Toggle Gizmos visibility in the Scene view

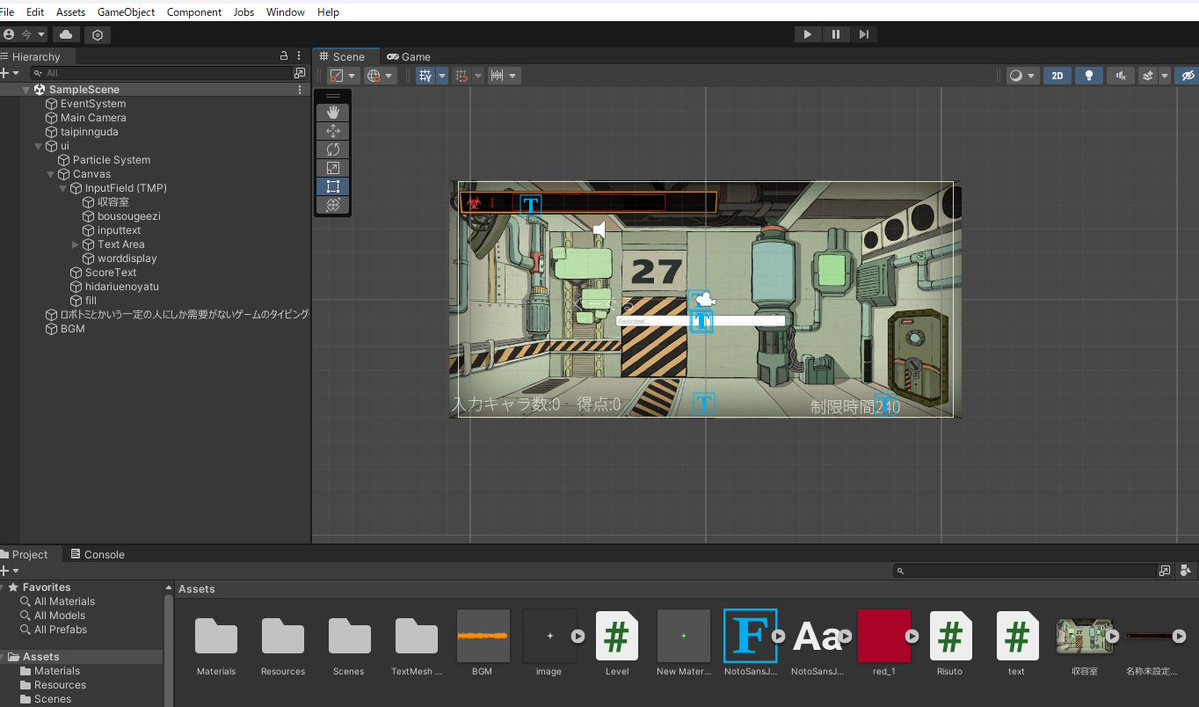(1188, 75)
